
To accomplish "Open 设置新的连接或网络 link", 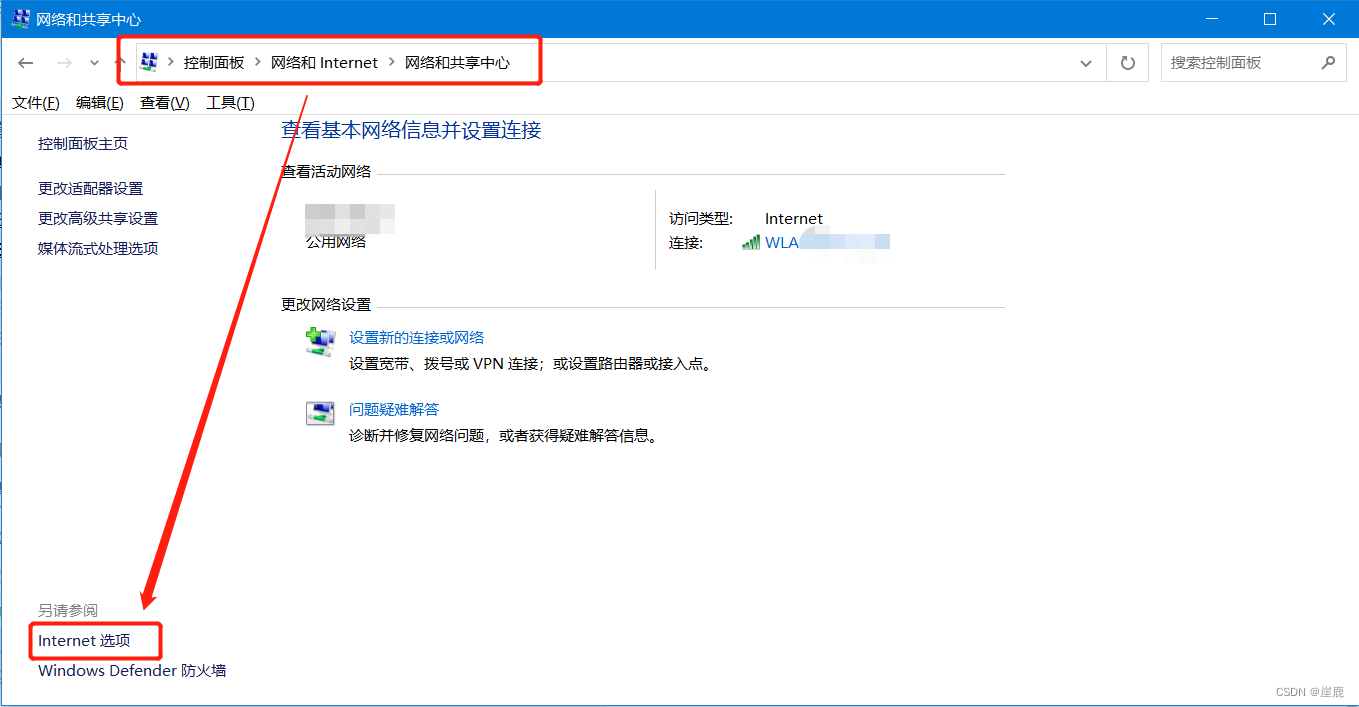I will (417, 338).
